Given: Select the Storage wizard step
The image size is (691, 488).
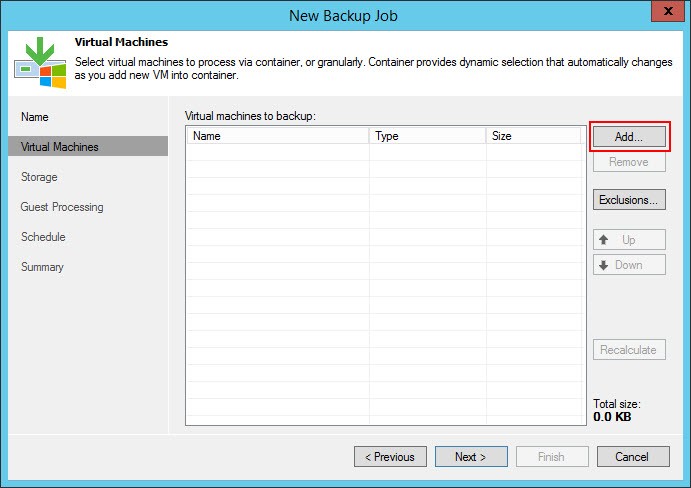Looking at the screenshot, I should pos(39,177).
